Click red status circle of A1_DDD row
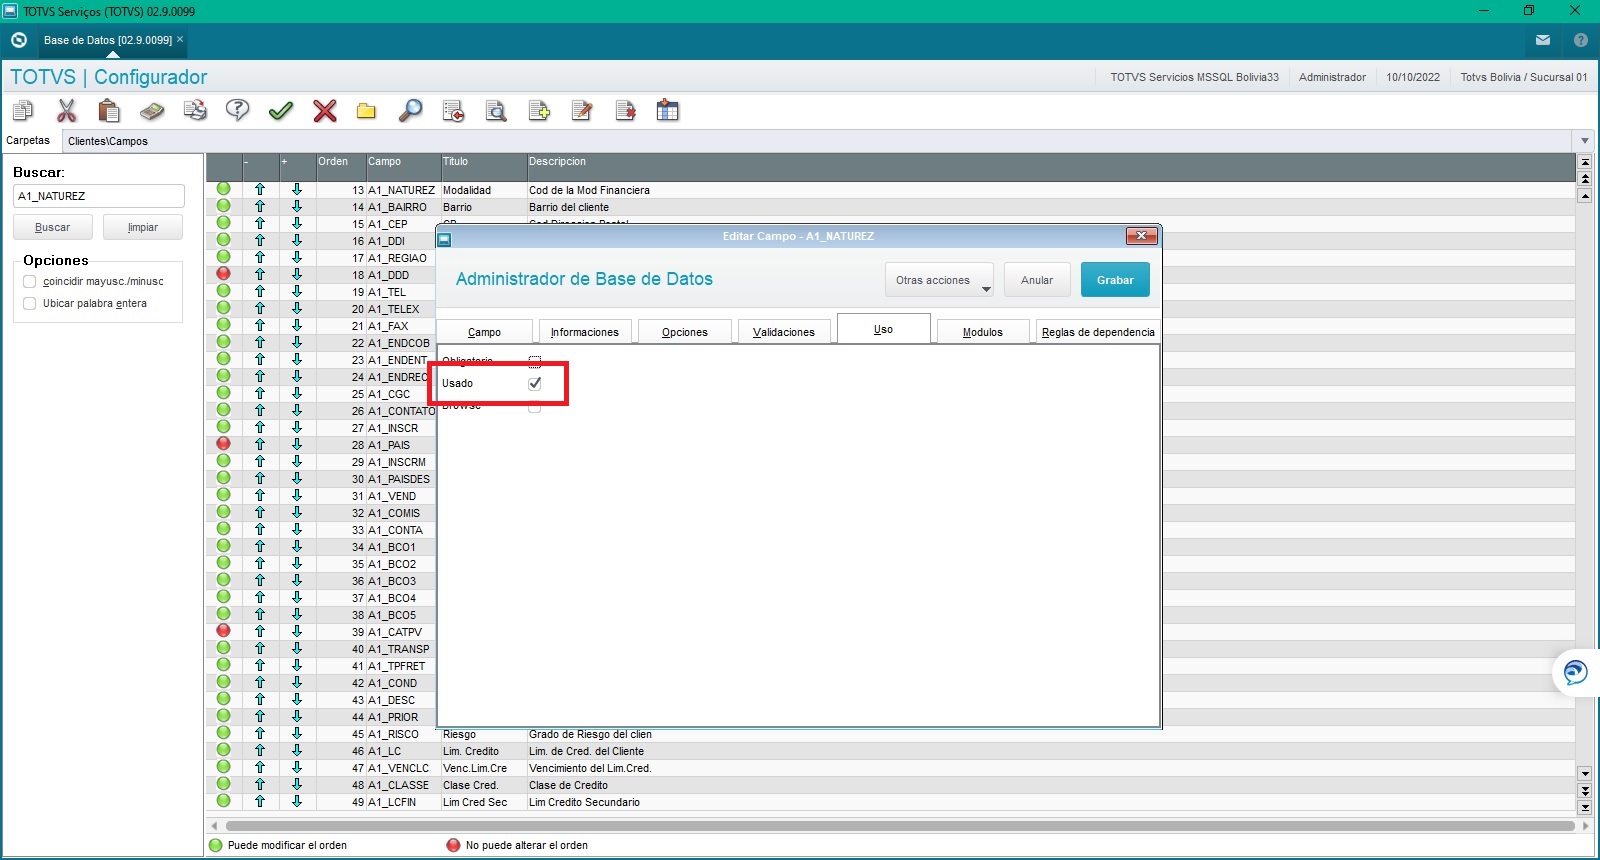 [x=223, y=274]
